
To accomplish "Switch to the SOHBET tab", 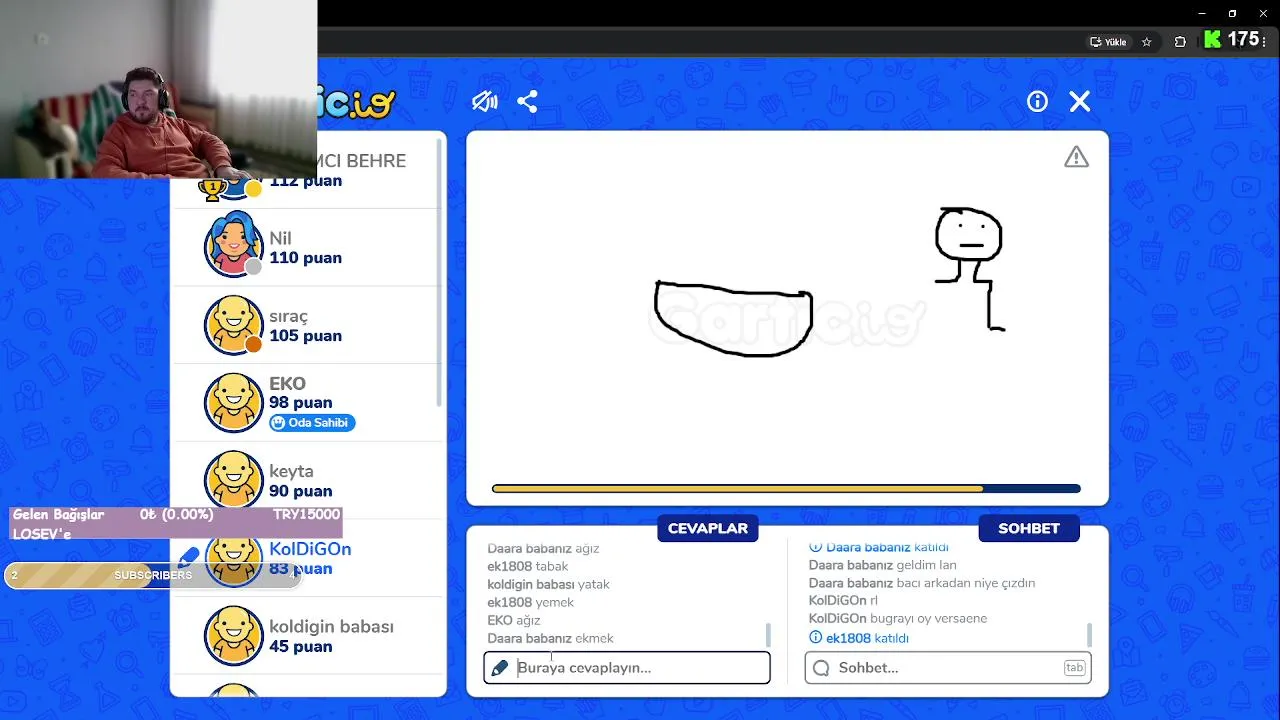I will click(x=1029, y=529).
